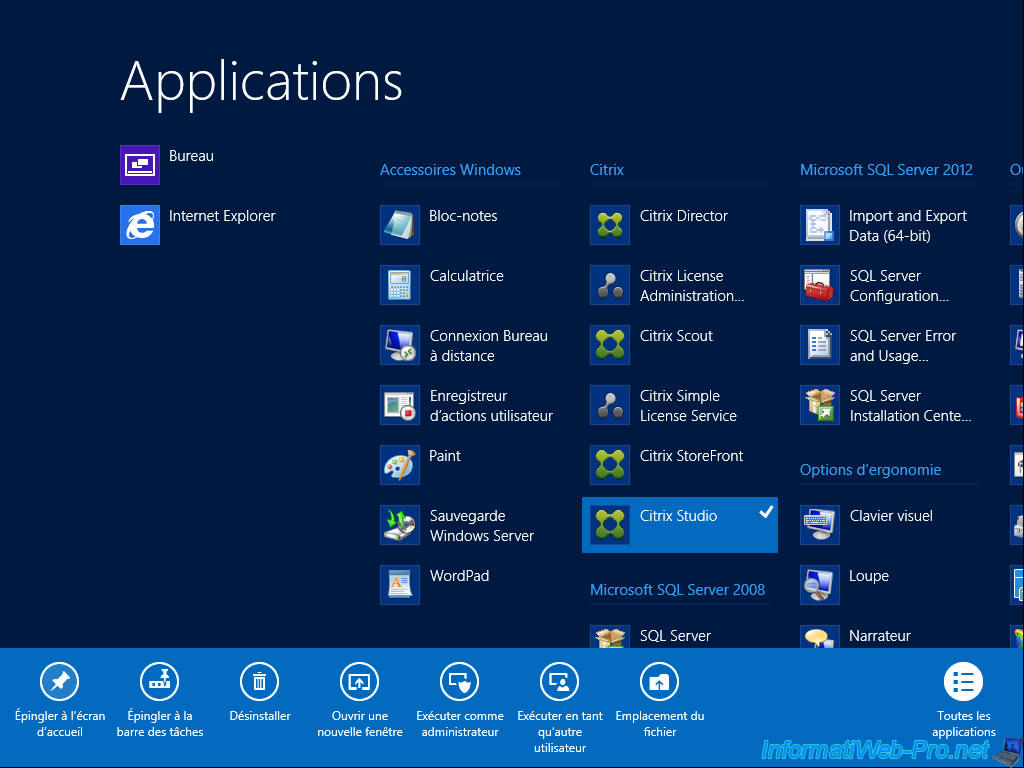The image size is (1024, 768).
Task: Click the WordPad label text
Action: [459, 576]
